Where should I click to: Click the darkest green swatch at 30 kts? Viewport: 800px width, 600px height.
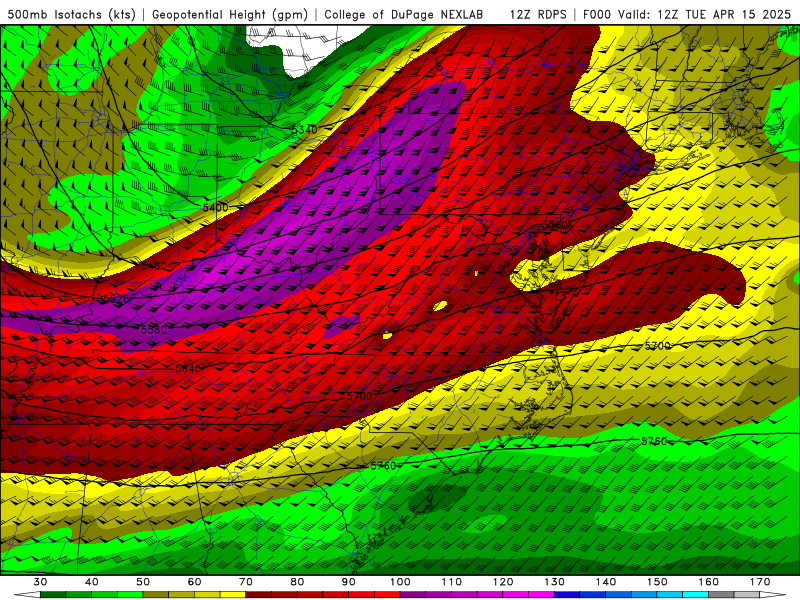(53, 595)
